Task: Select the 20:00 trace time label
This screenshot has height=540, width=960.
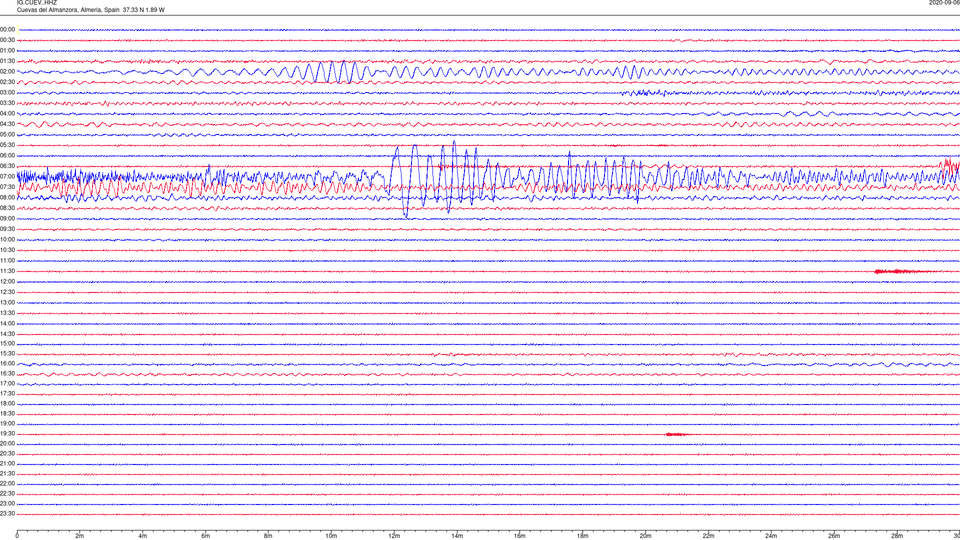Action: [8, 444]
